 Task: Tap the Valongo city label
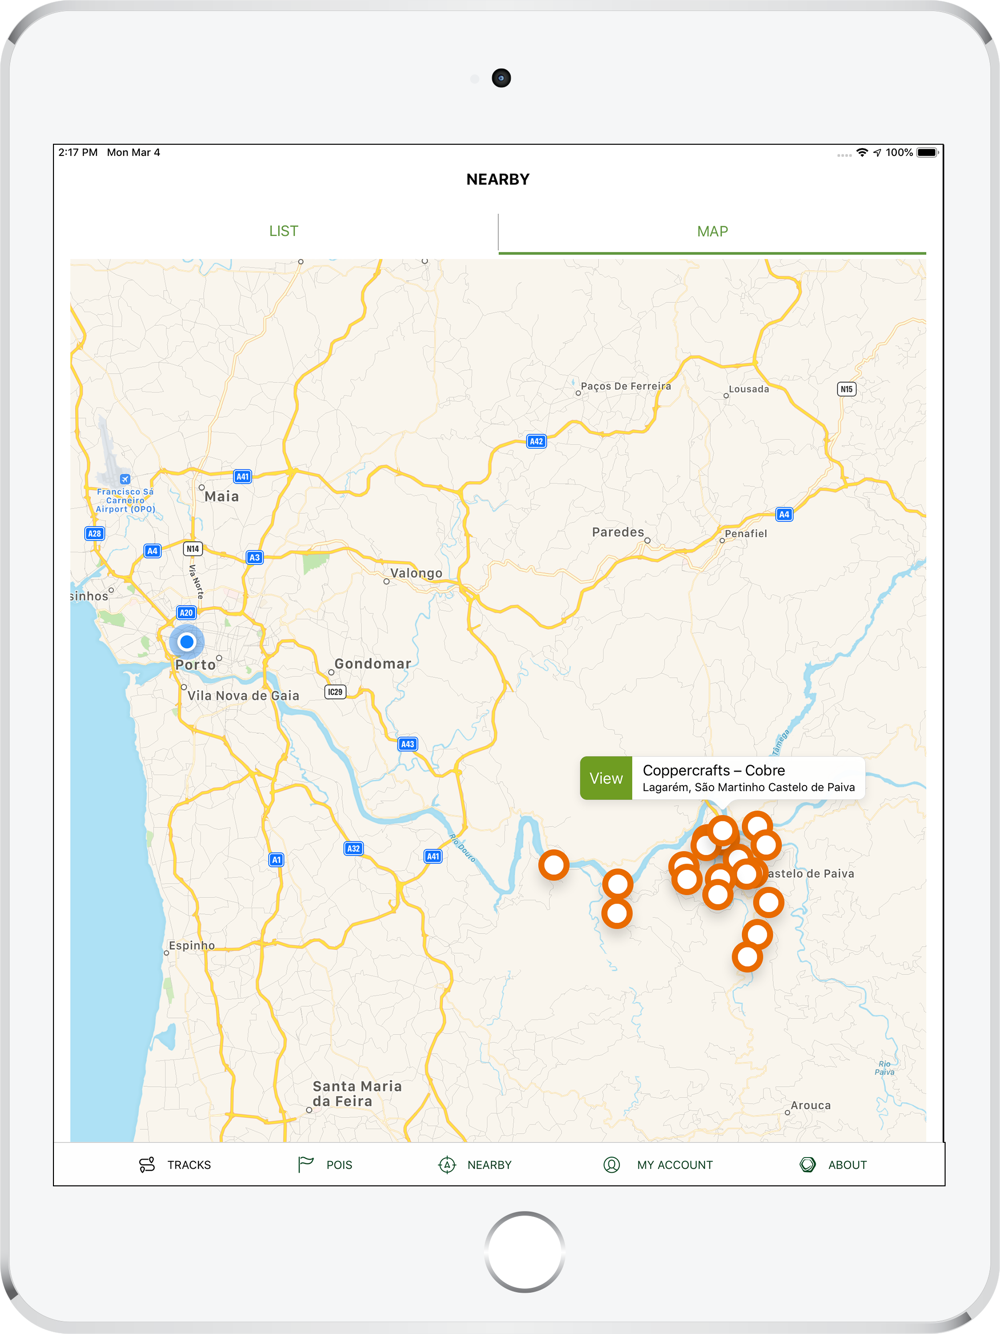(416, 573)
